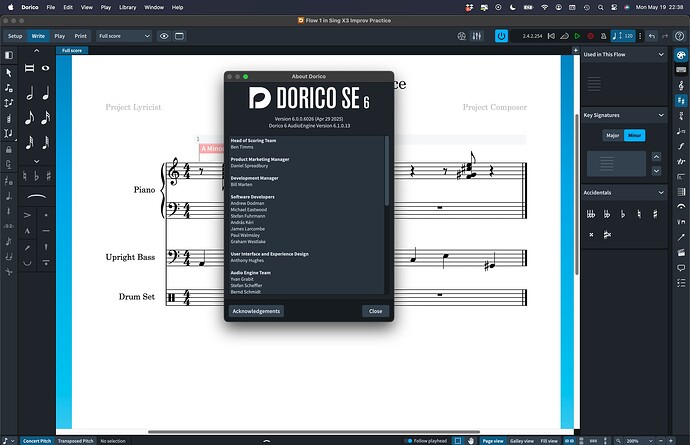Toggle the left panel visibility button
Screen dimensions: 690x445
point(8,55)
